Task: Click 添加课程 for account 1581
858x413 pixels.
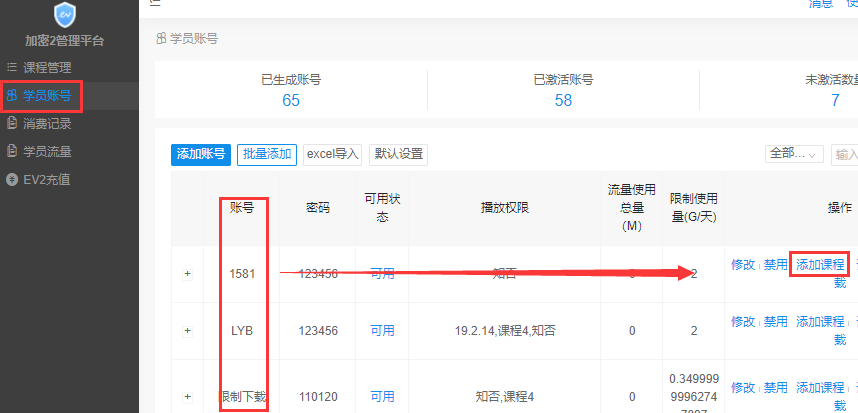Action: [x=820, y=265]
